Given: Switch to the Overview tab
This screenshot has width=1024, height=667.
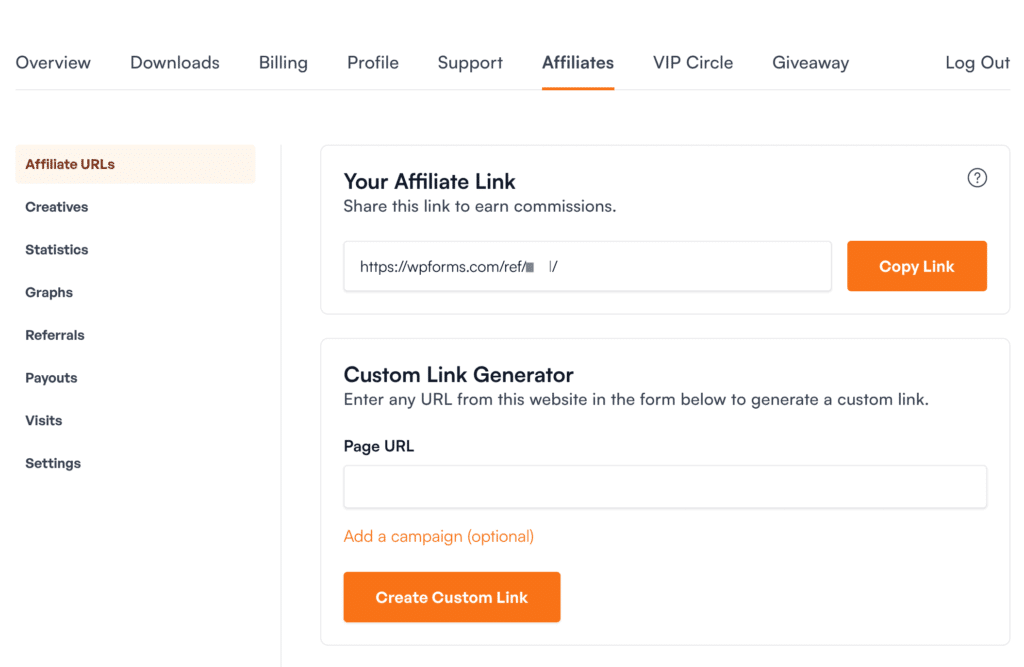Looking at the screenshot, I should coord(53,62).
